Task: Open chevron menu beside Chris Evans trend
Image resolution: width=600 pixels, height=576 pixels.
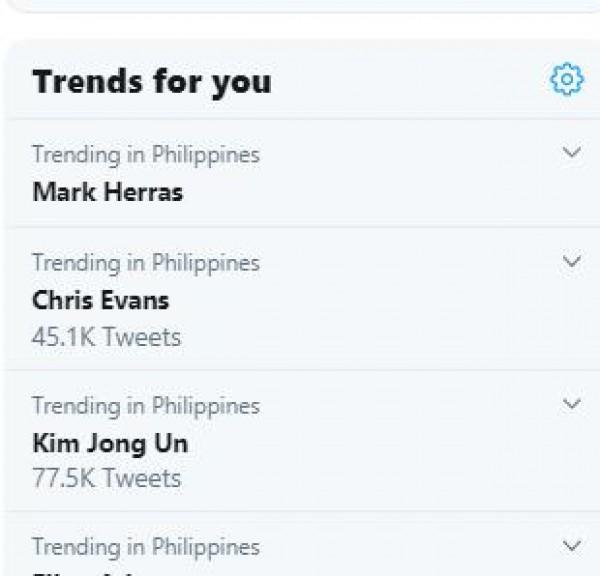Action: tap(572, 261)
